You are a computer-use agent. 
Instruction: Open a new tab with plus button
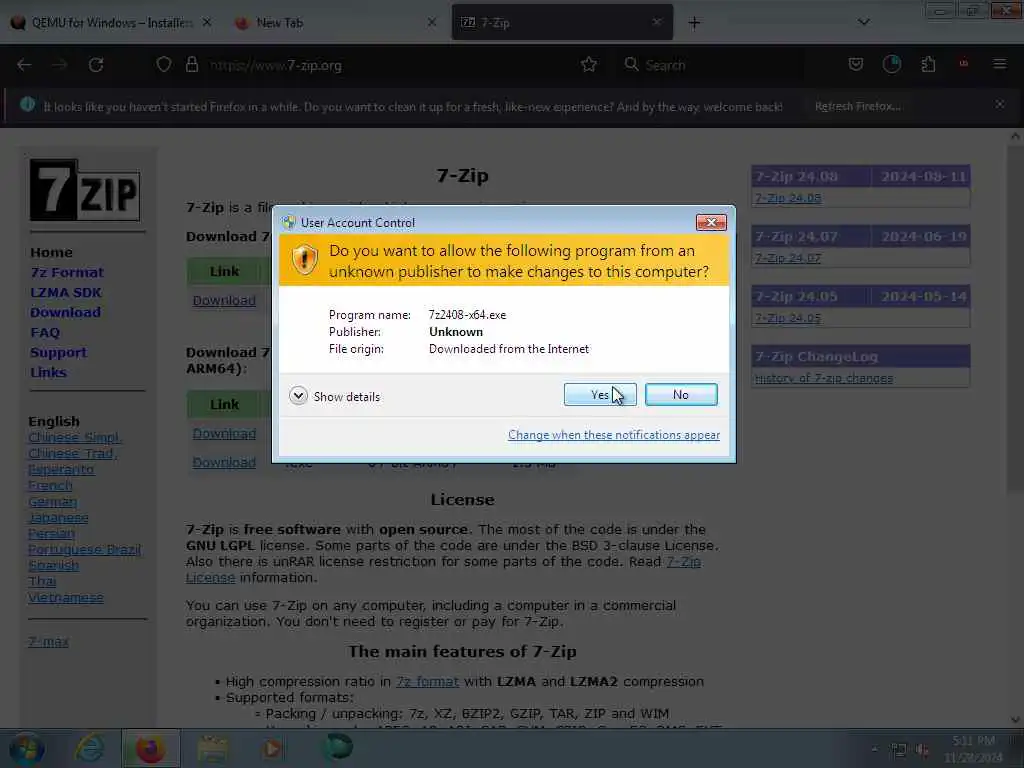point(694,23)
